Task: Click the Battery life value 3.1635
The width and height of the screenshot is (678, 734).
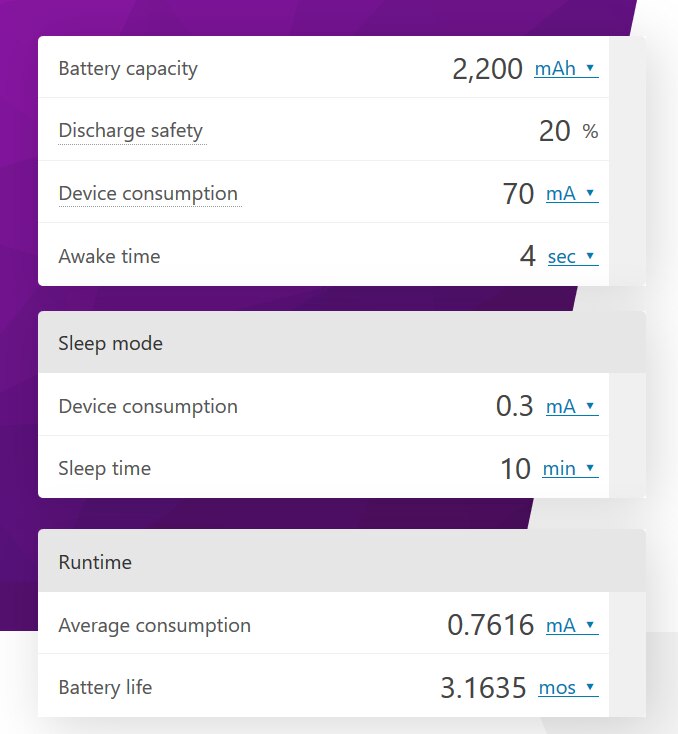Action: (x=483, y=688)
